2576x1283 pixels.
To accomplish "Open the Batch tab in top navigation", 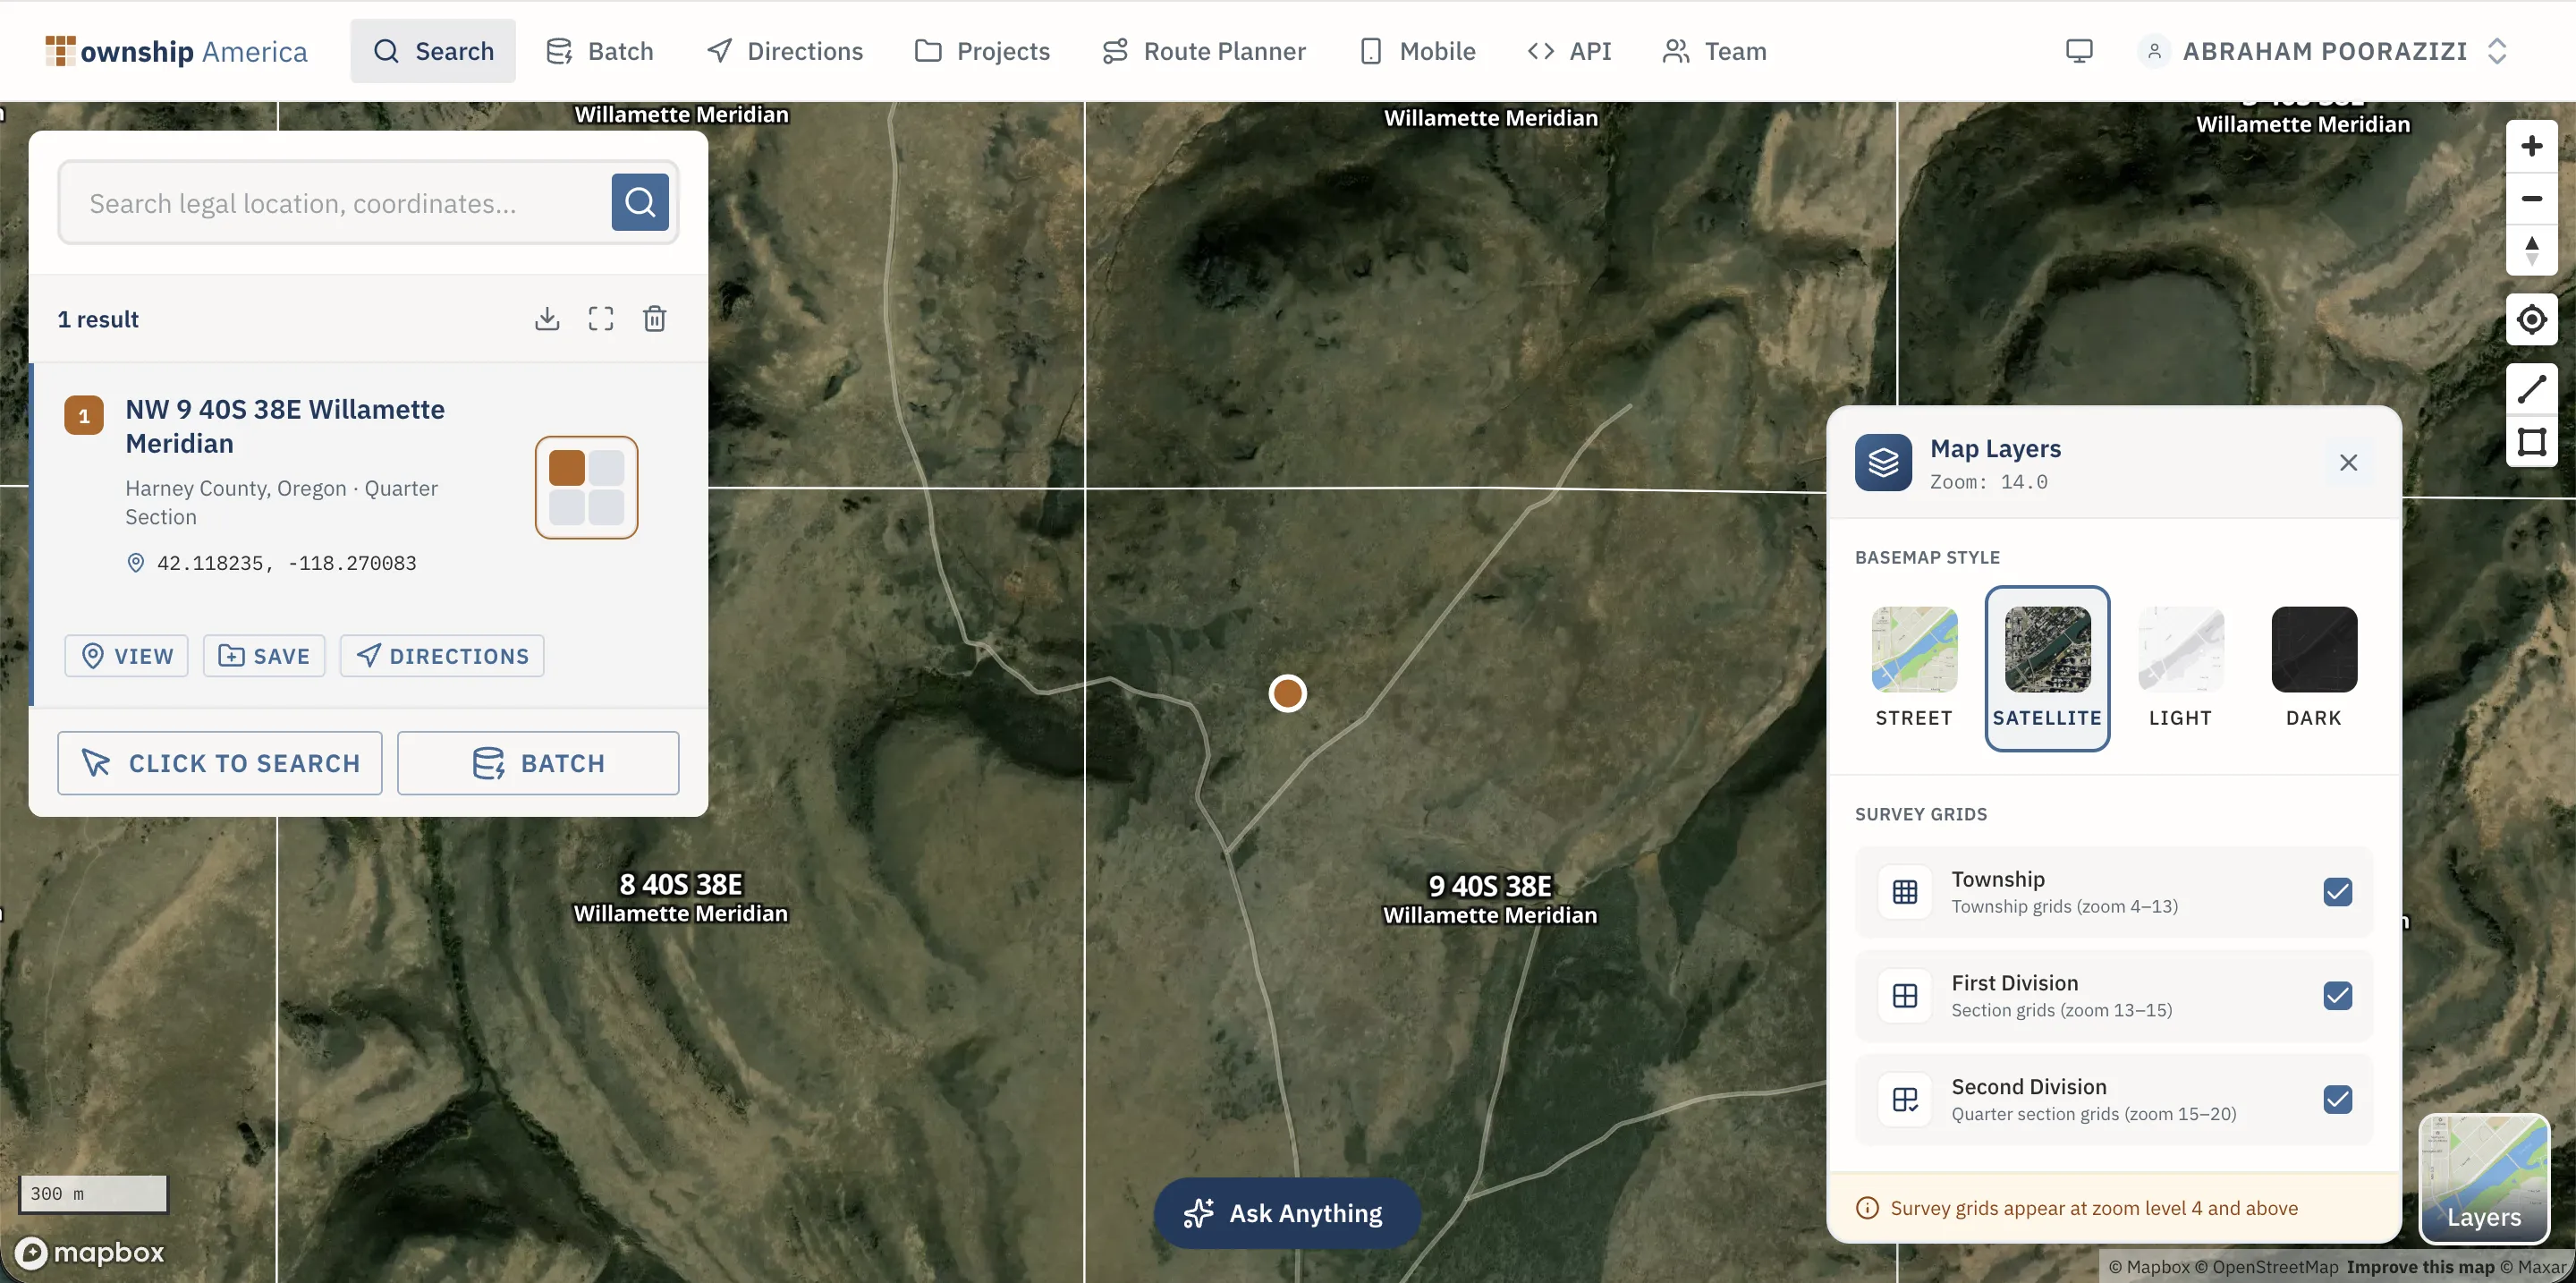I will [600, 51].
